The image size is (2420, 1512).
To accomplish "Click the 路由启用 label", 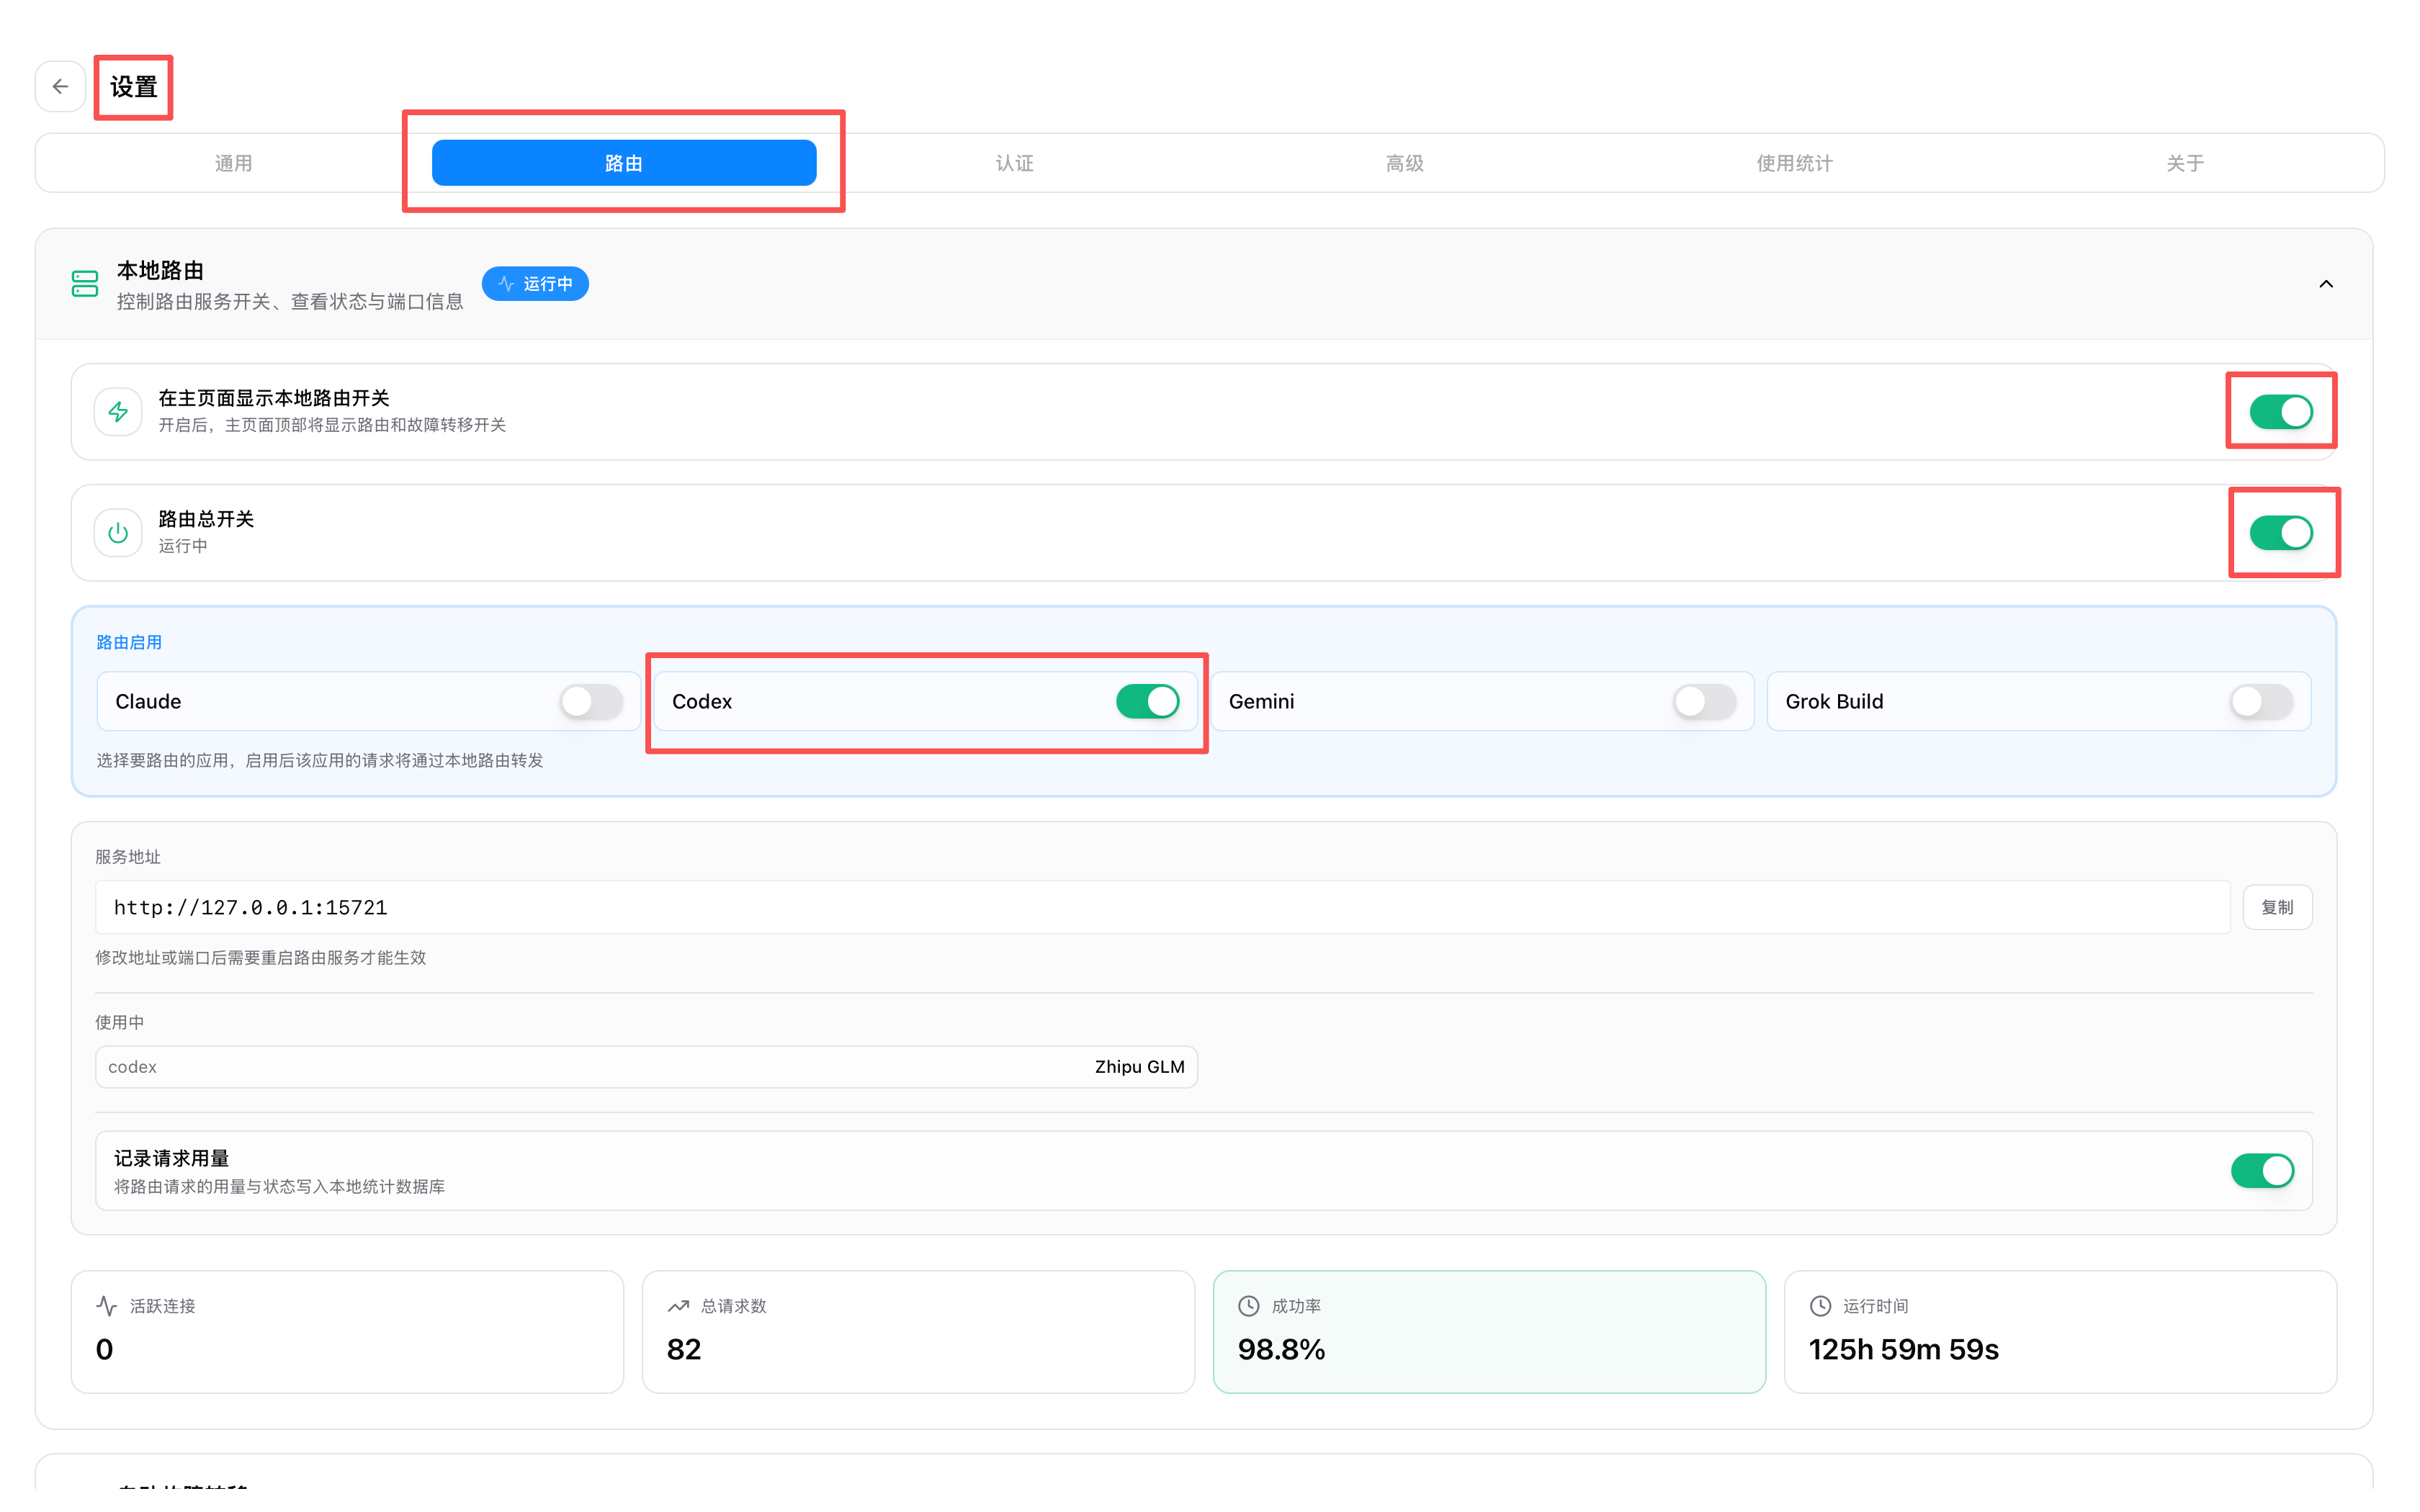I will point(129,642).
